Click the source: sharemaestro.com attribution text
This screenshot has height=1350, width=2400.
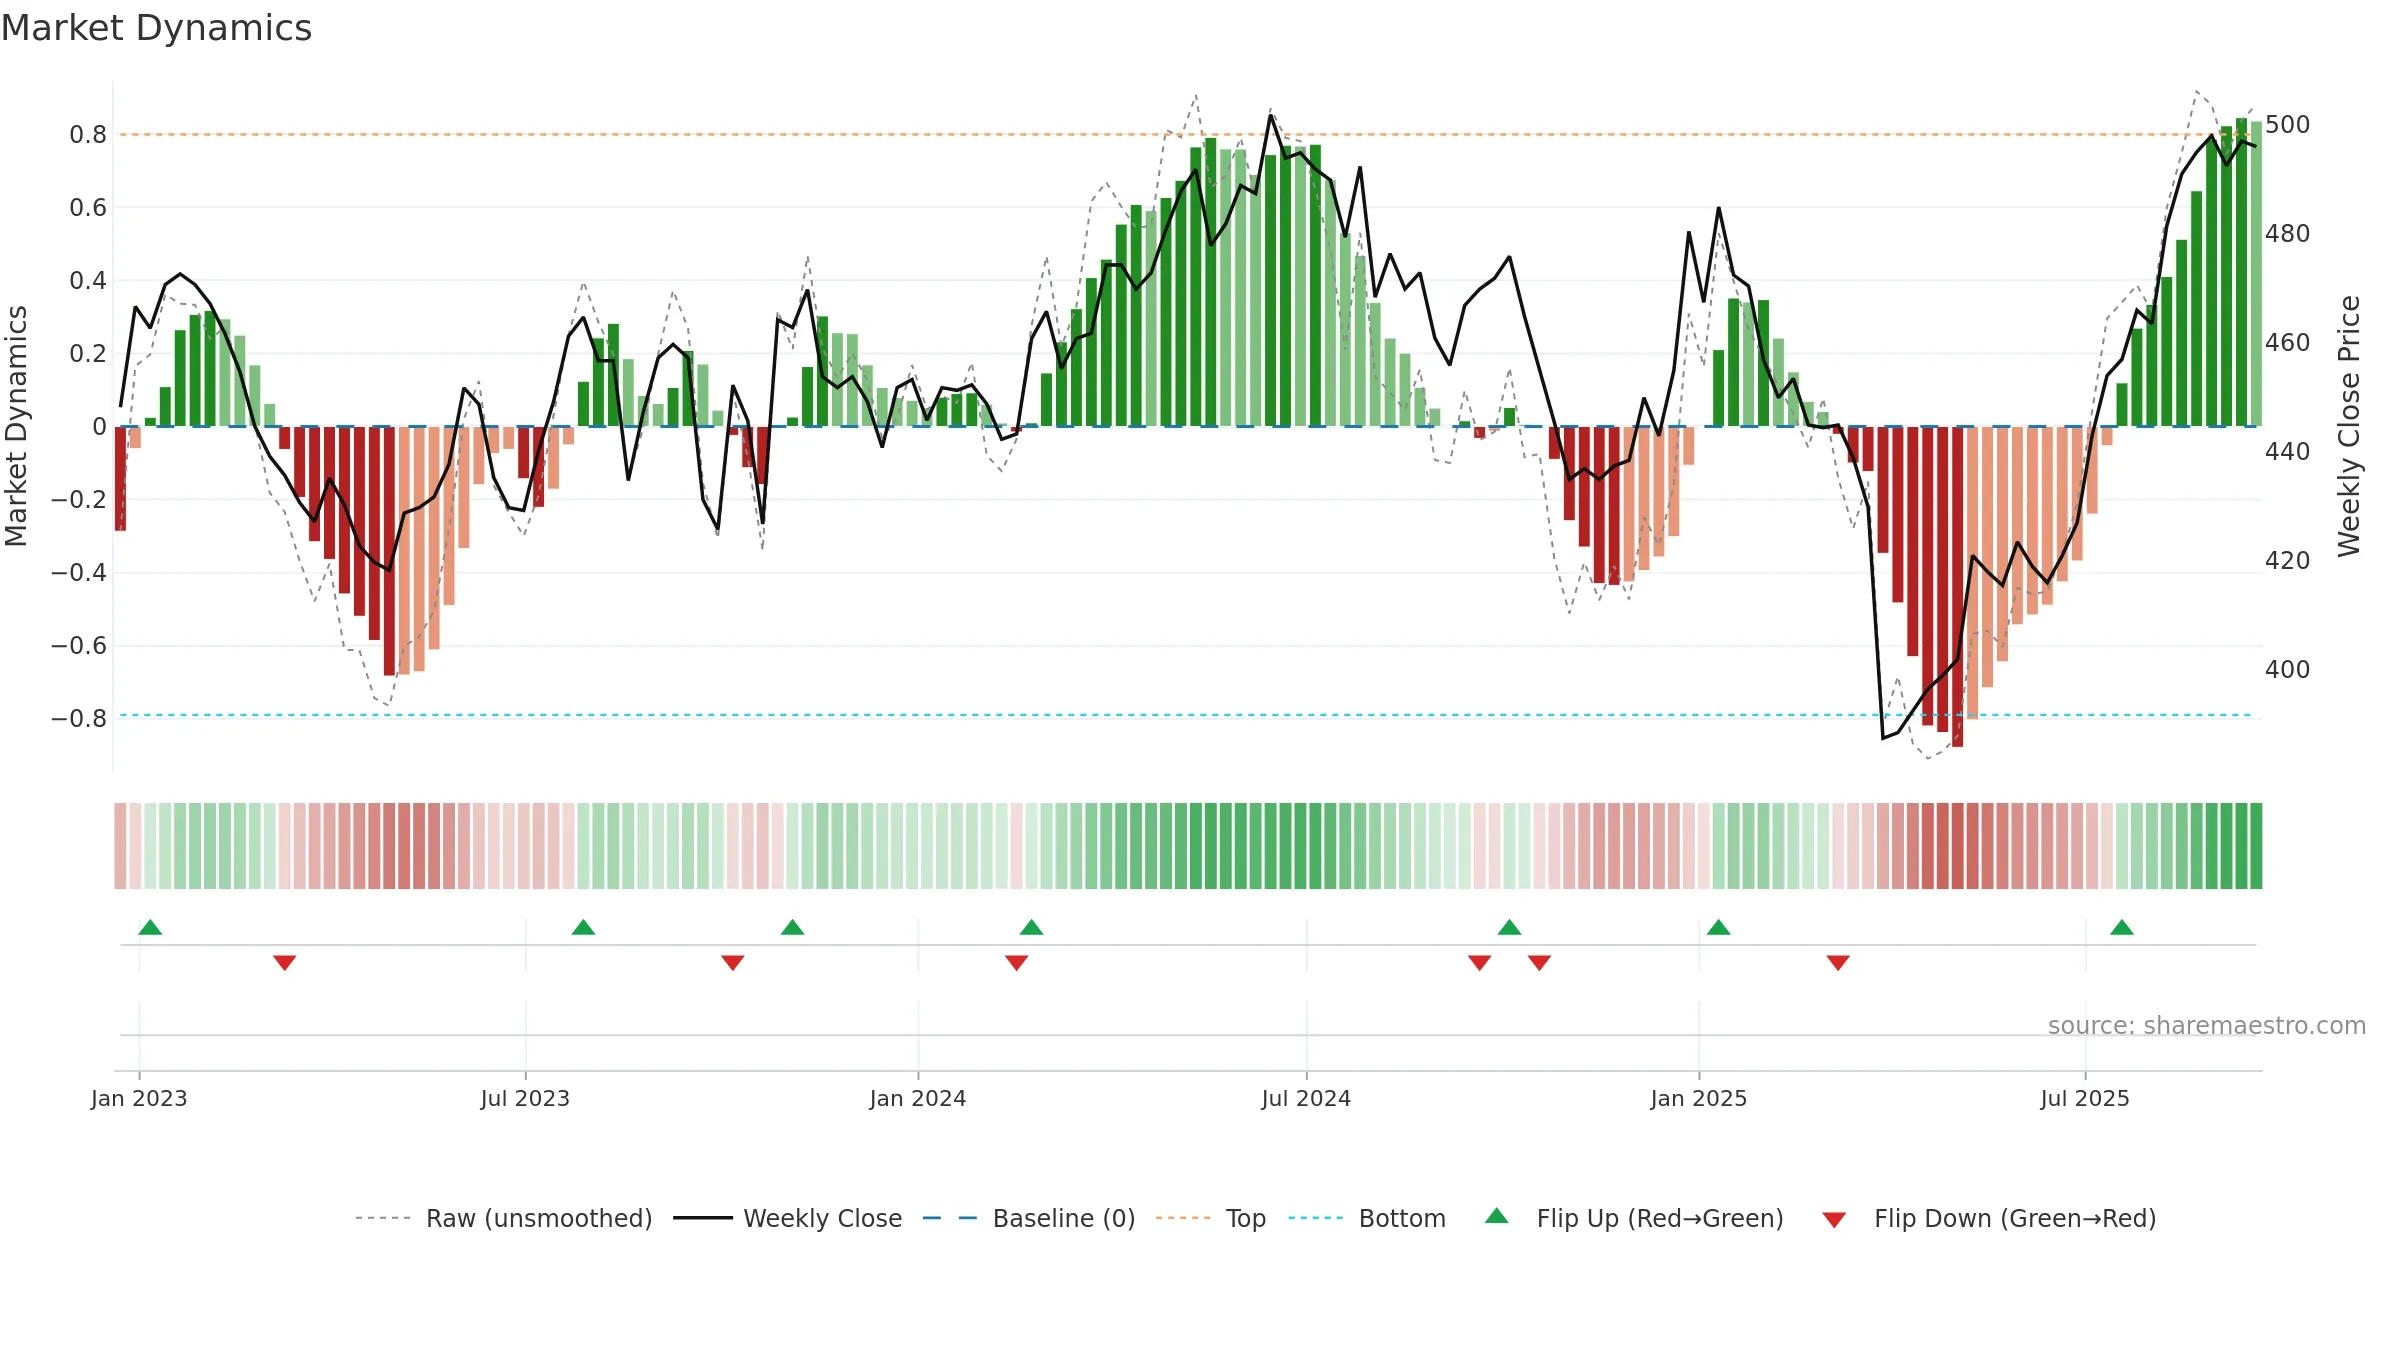(2207, 1026)
